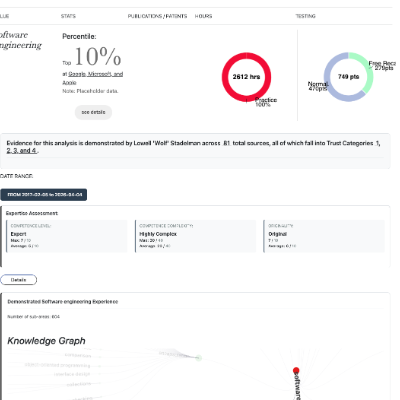
Task: Click the 'Percentile:' label
Action: click(79, 36)
